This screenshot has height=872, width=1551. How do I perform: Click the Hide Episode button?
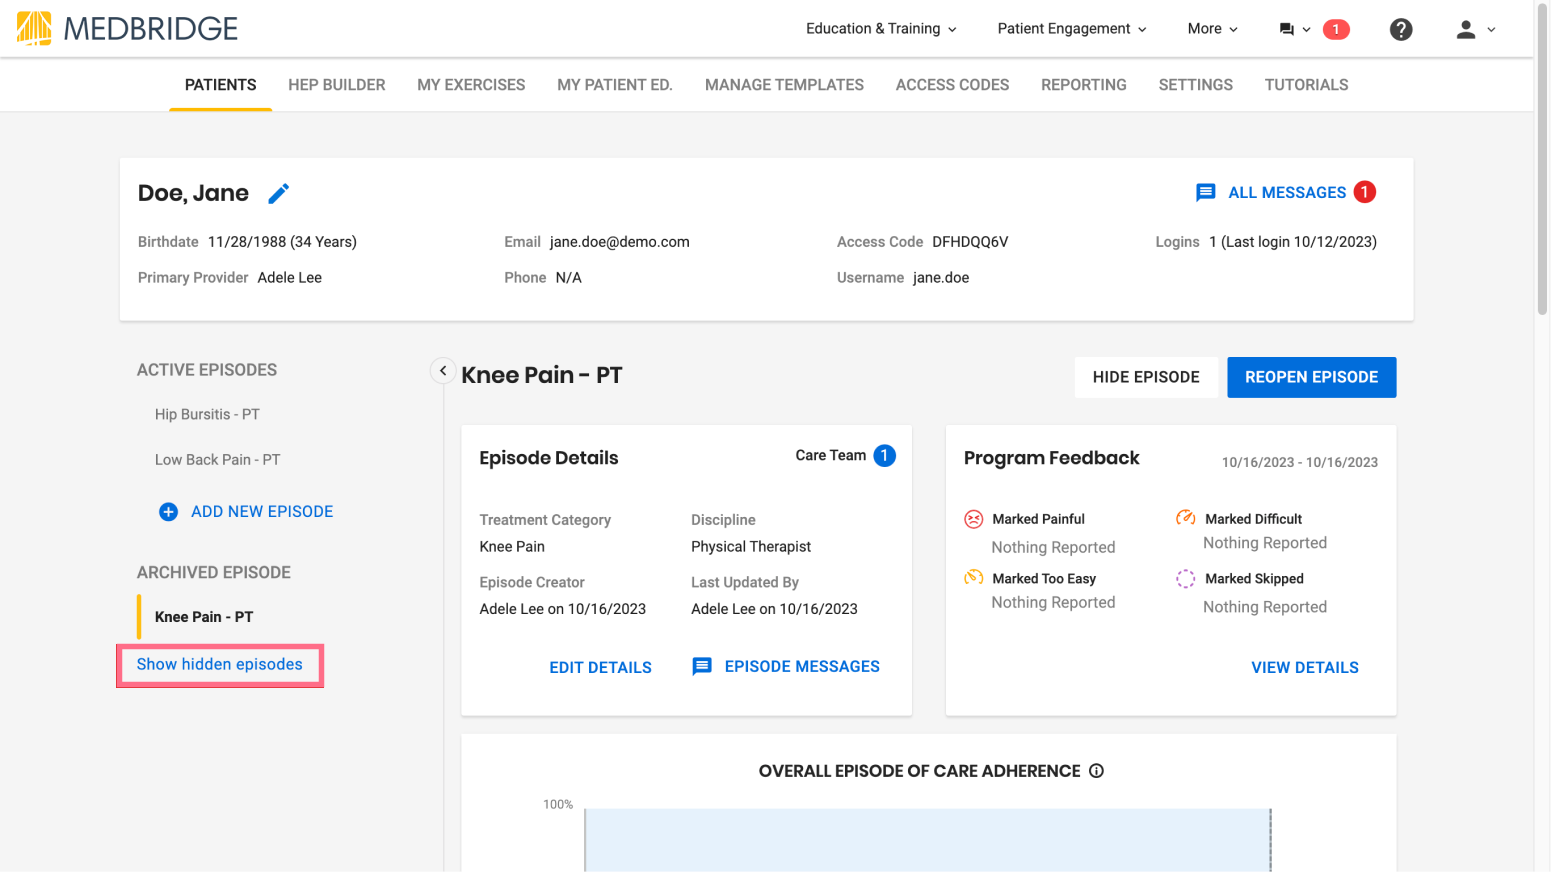[x=1146, y=377]
